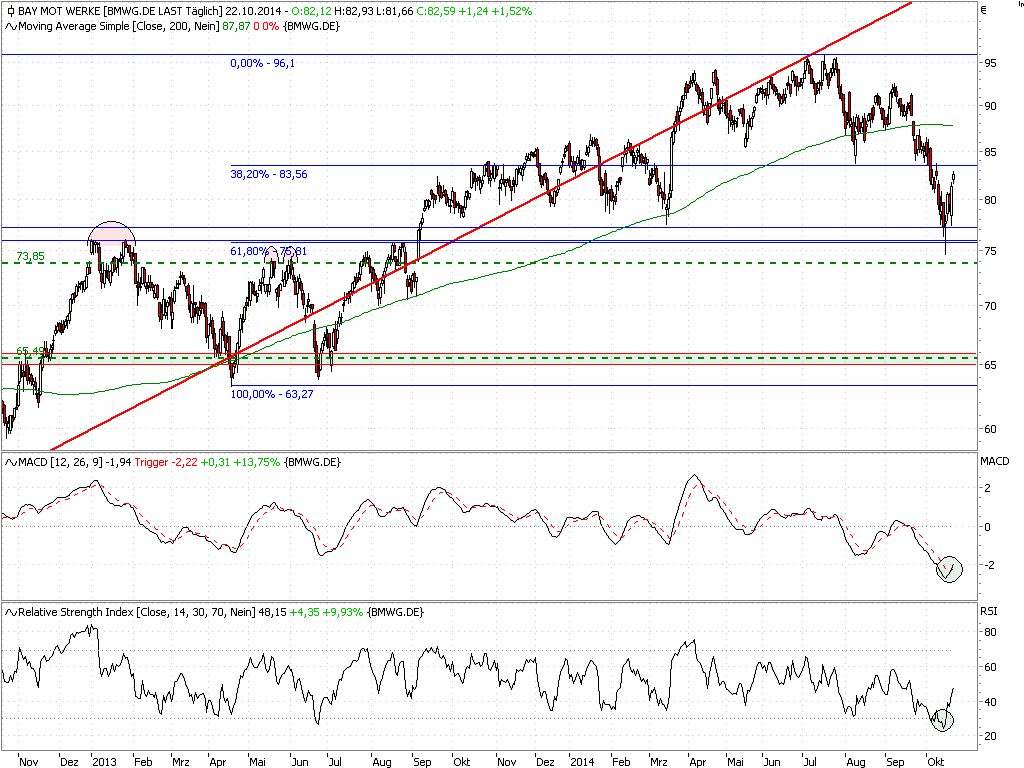Select the Fibonacci label 38,20% - 83,56
Viewport: 1024px width, 768px height.
[x=268, y=174]
